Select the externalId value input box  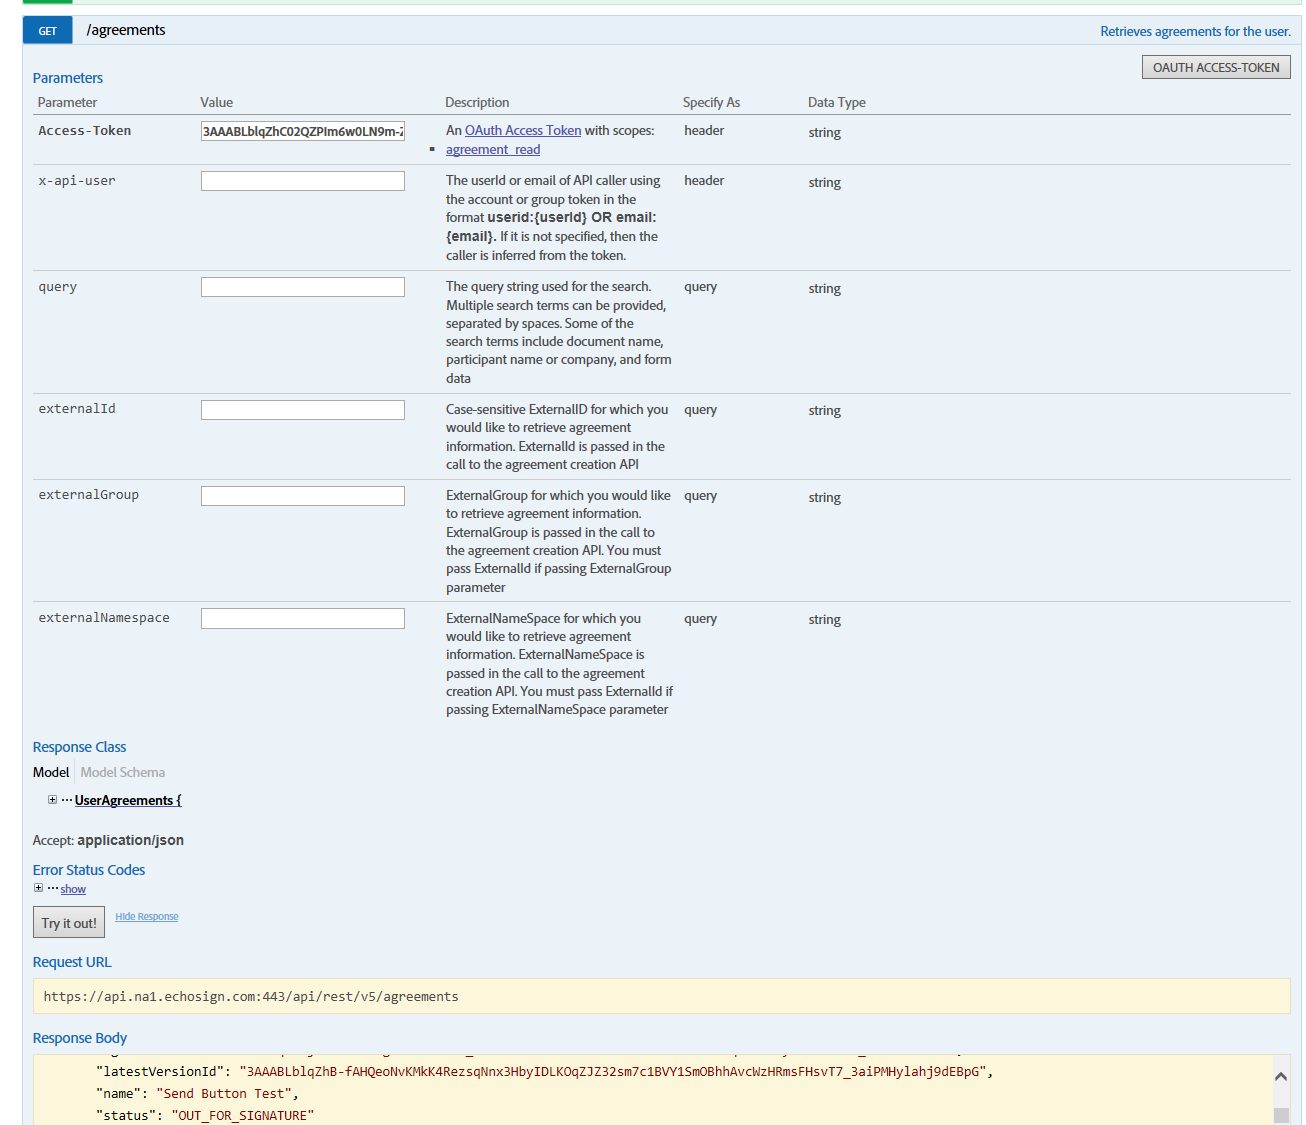302,409
